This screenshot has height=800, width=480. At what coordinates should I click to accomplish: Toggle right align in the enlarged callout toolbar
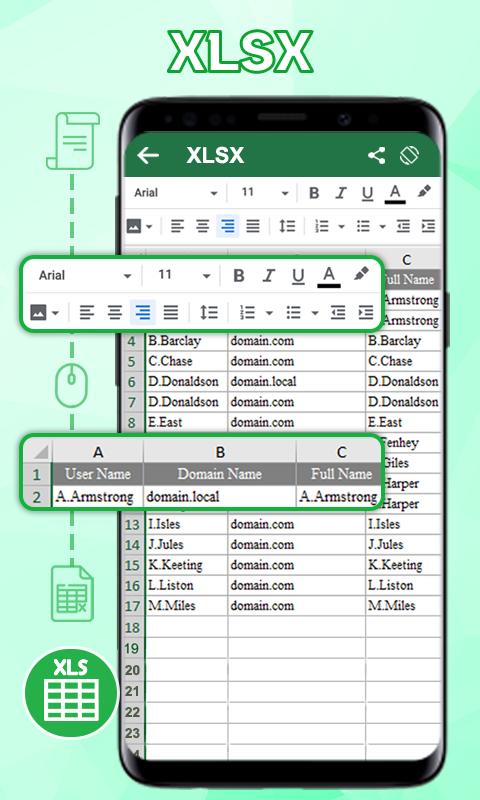[x=143, y=312]
